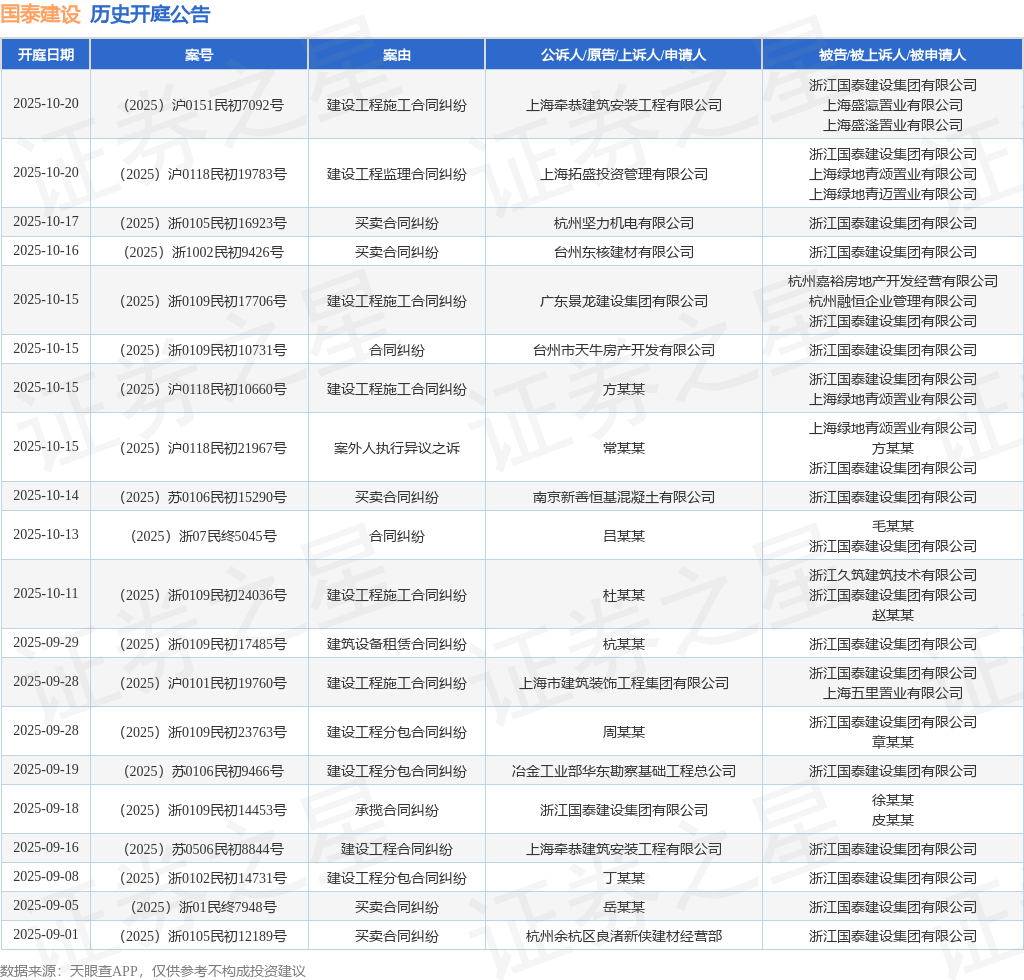1024x980 pixels.
Task: Click plaintiff 岳某某
Action: (x=624, y=907)
